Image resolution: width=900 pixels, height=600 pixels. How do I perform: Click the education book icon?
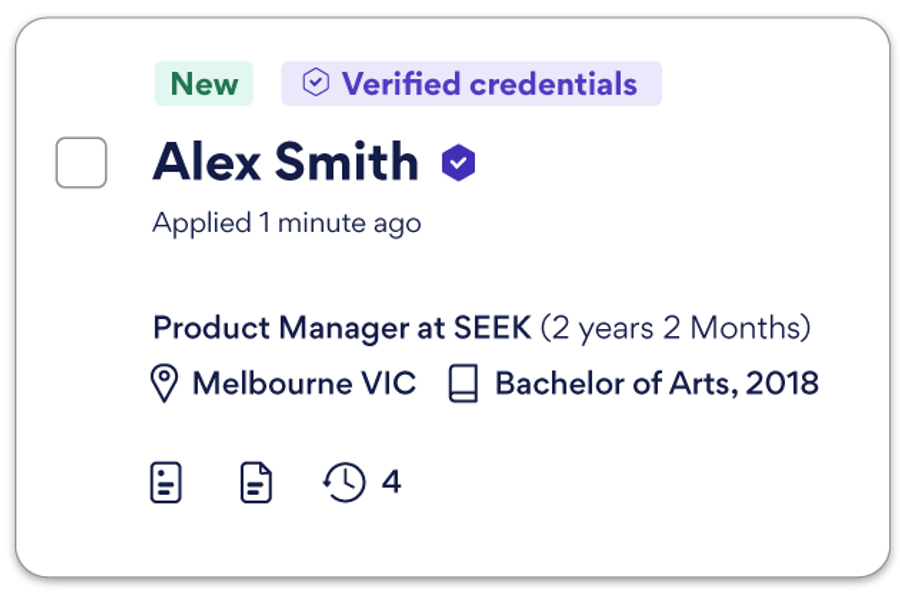[464, 384]
